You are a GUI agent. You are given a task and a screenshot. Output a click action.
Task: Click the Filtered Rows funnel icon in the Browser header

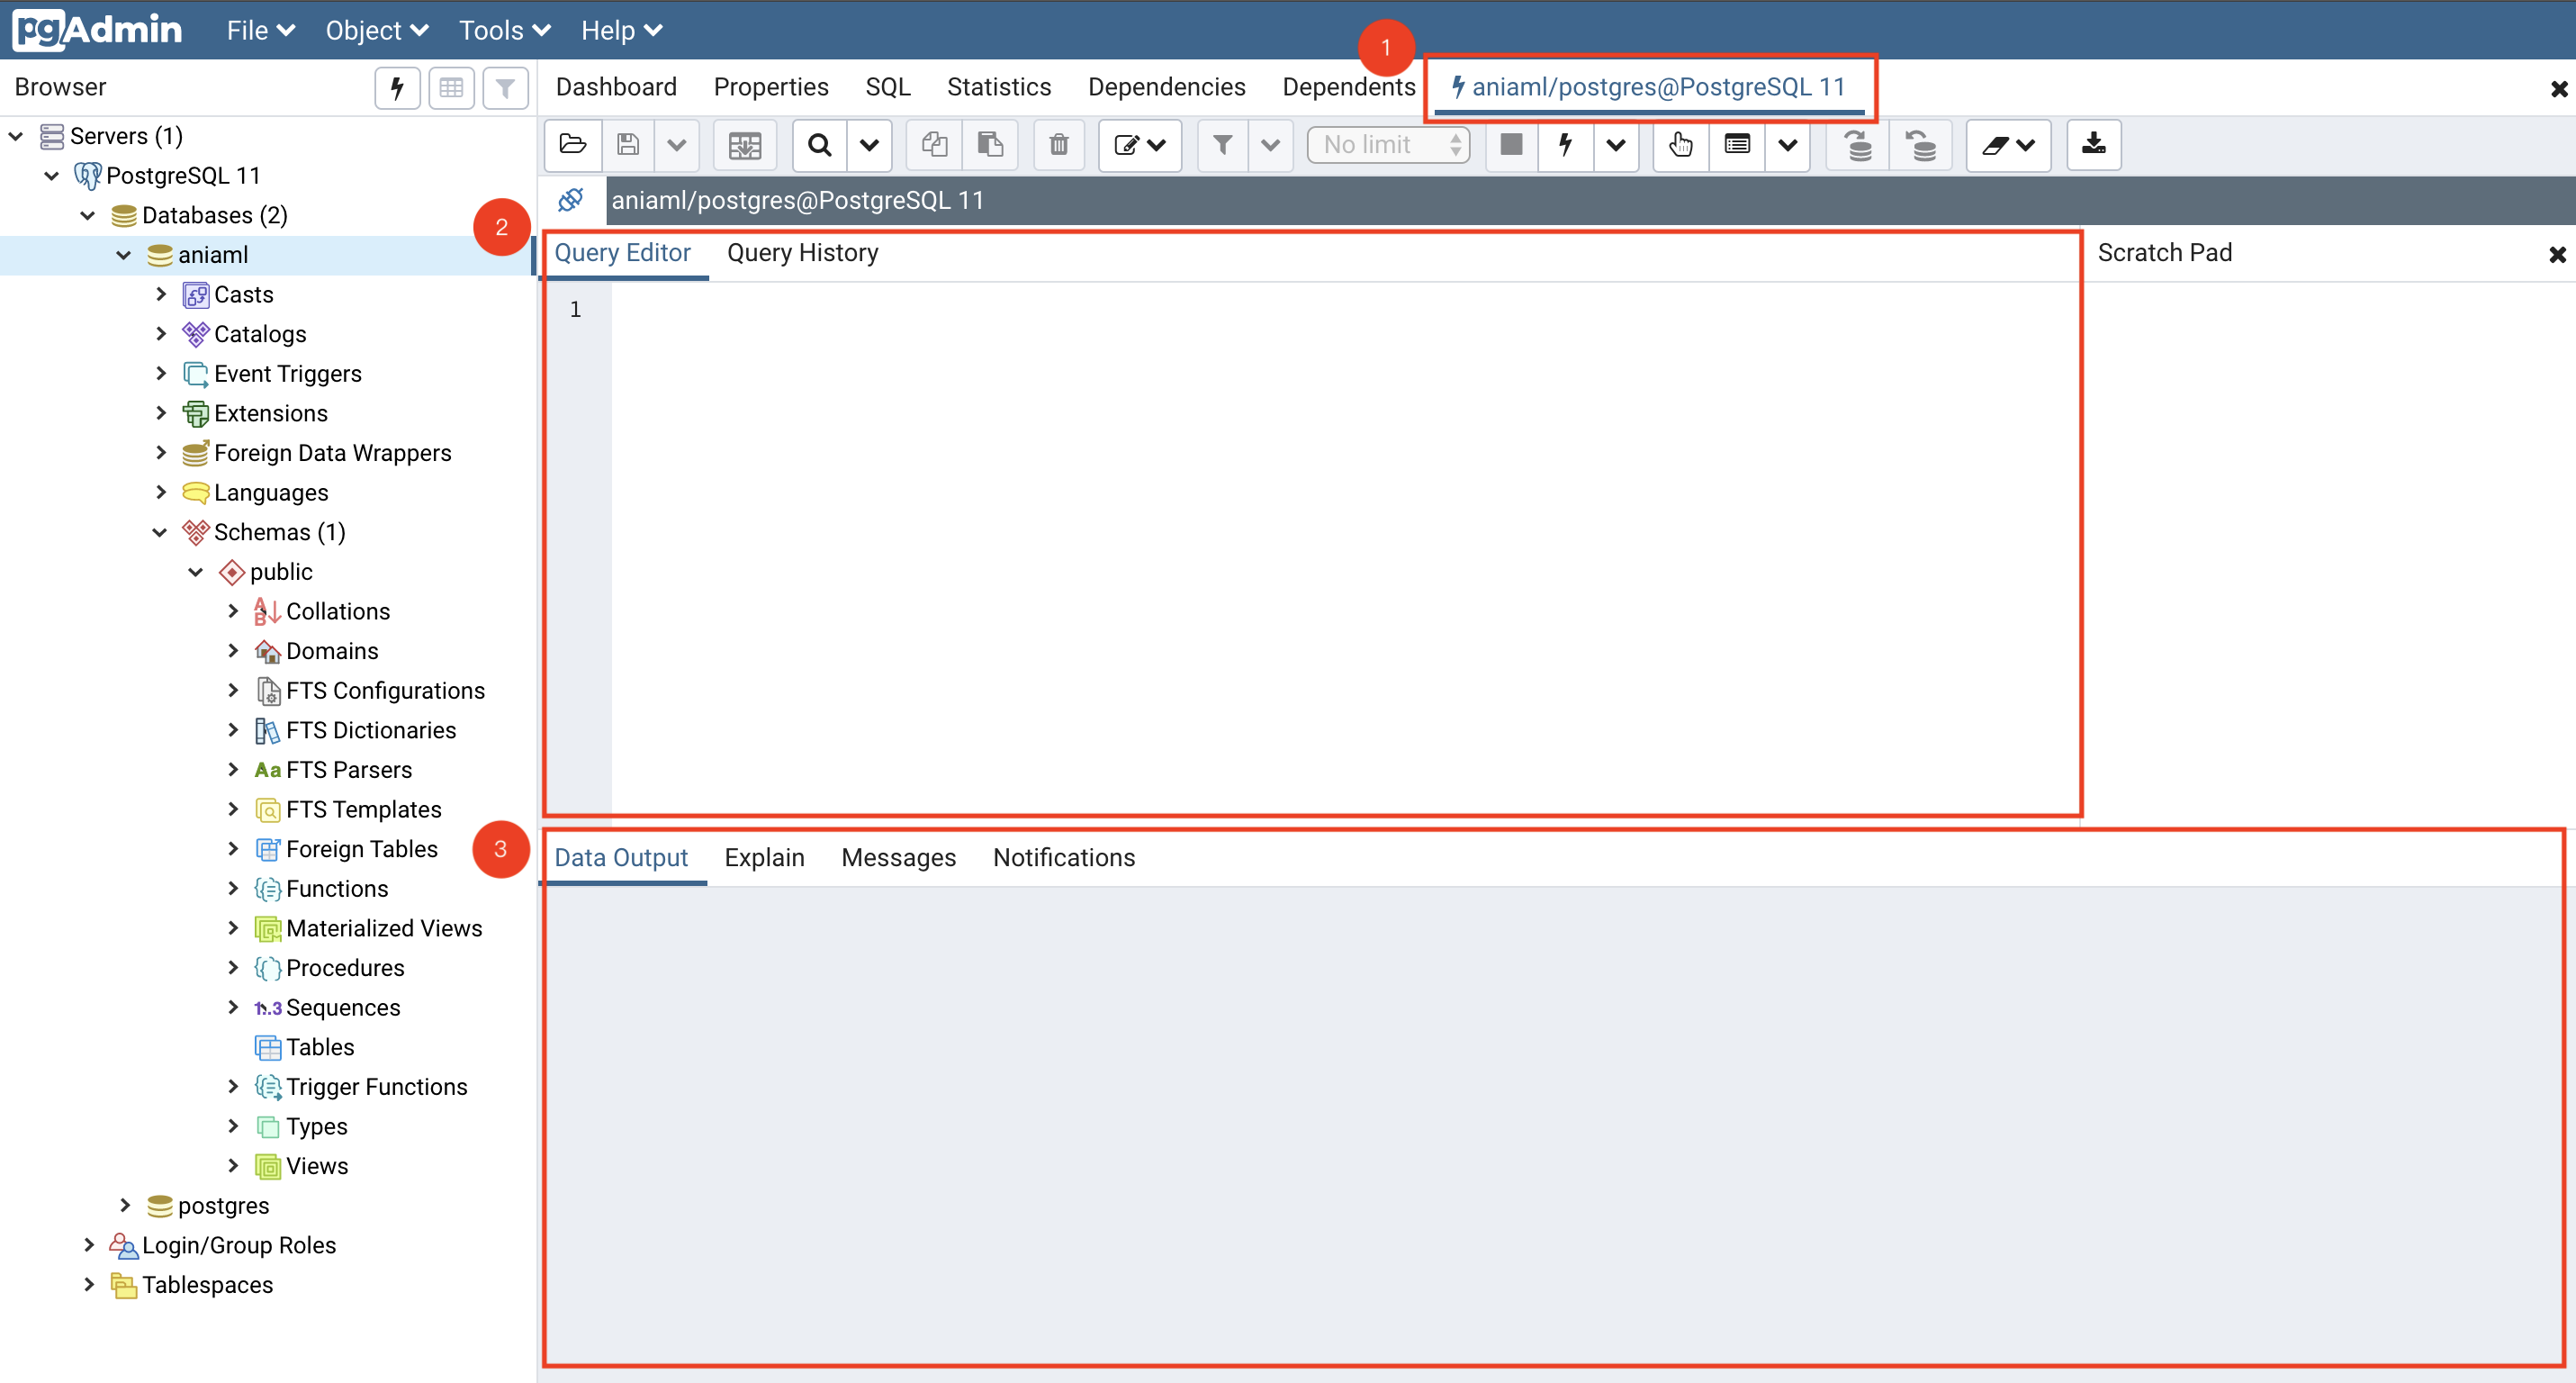505,88
